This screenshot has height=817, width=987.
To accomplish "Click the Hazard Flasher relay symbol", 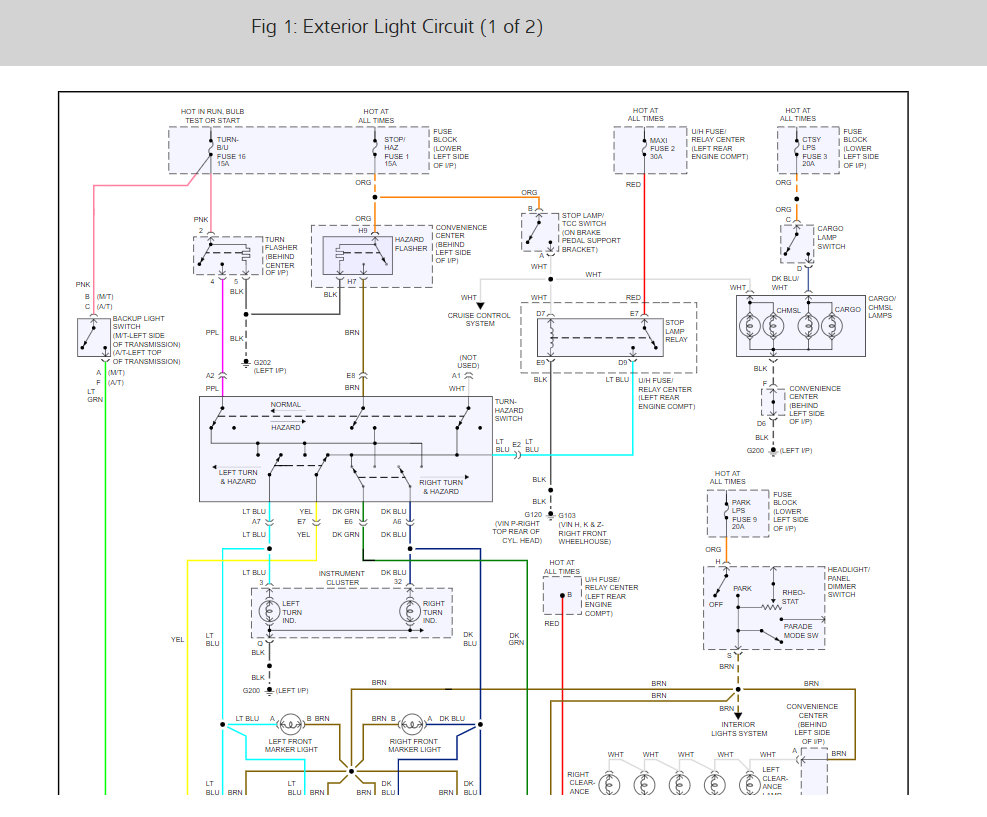I will [x=358, y=256].
